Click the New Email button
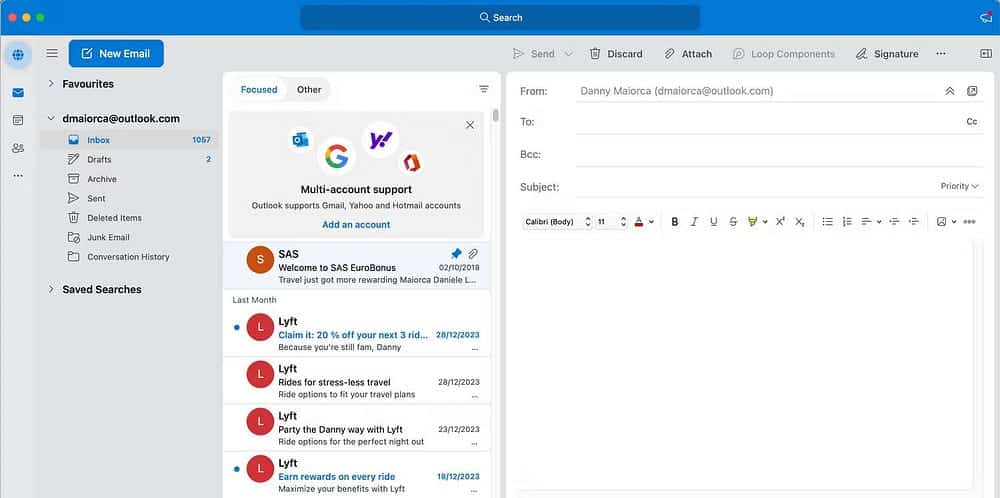1000x498 pixels. [116, 54]
